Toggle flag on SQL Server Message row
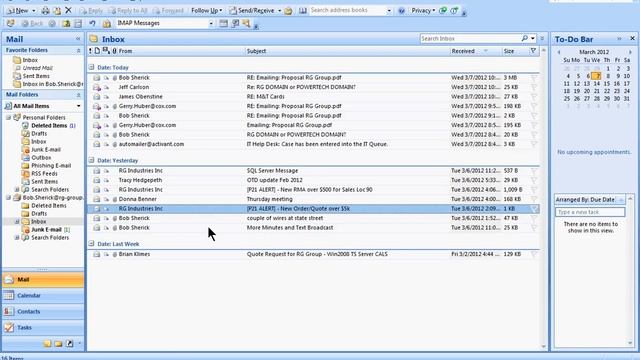This screenshot has width=640, height=360. (534, 171)
